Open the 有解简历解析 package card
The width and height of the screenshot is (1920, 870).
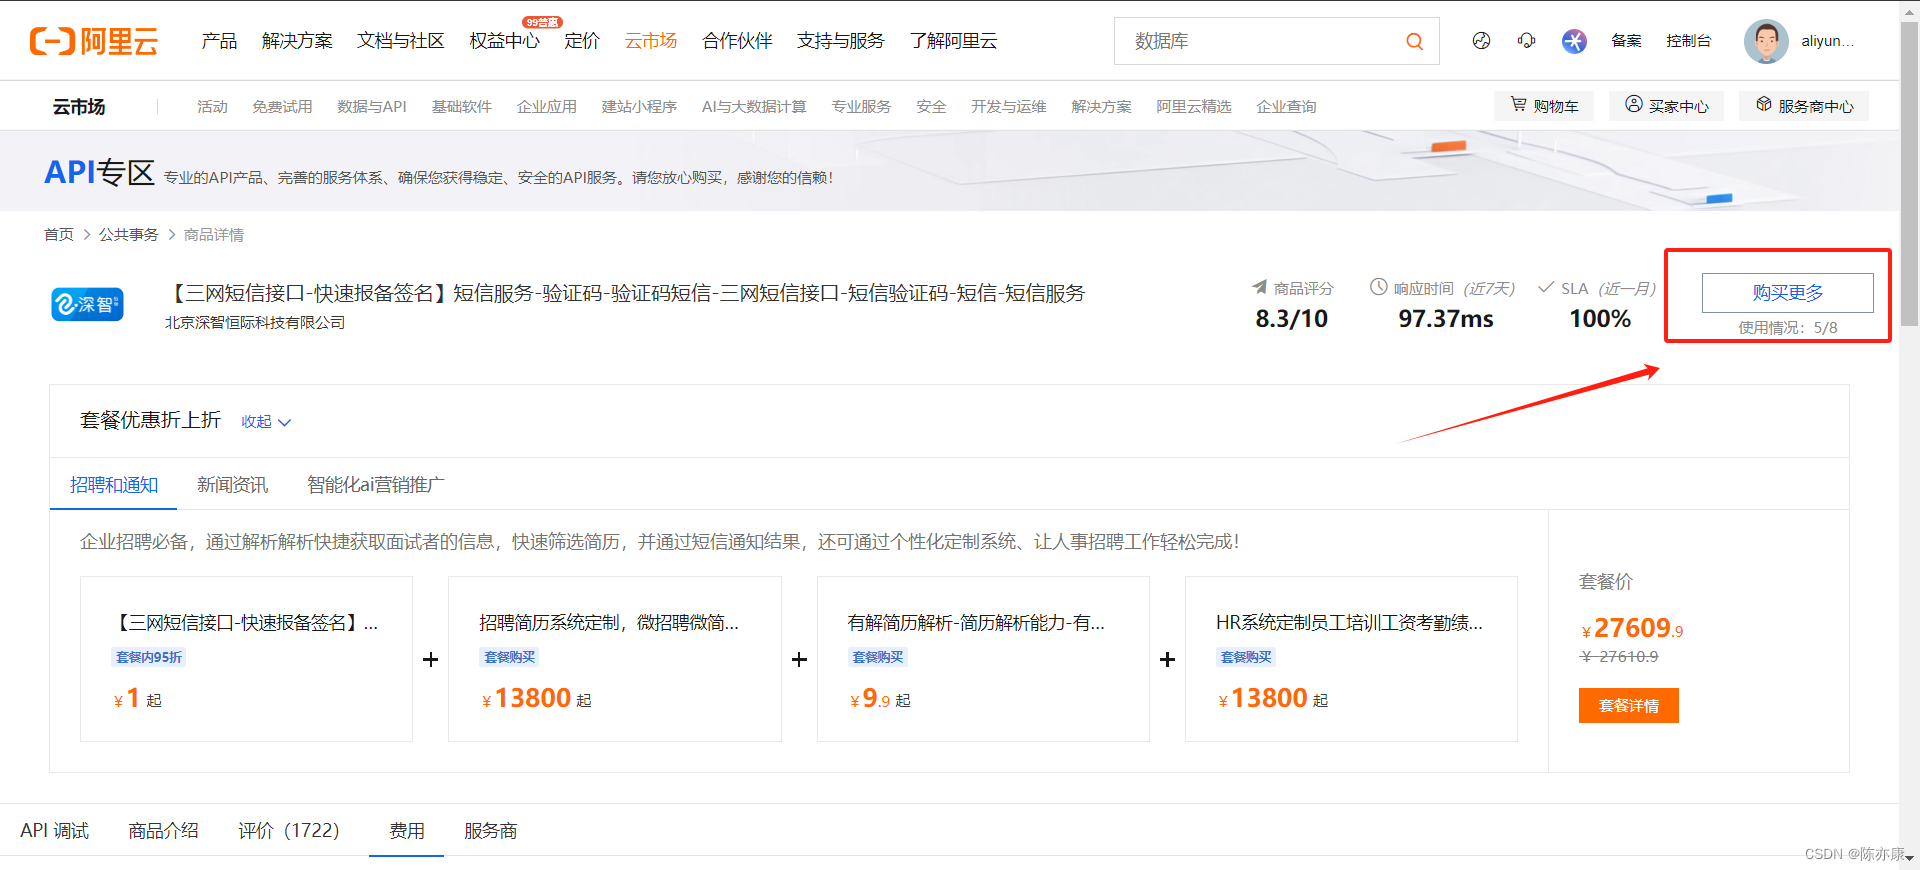(x=983, y=659)
